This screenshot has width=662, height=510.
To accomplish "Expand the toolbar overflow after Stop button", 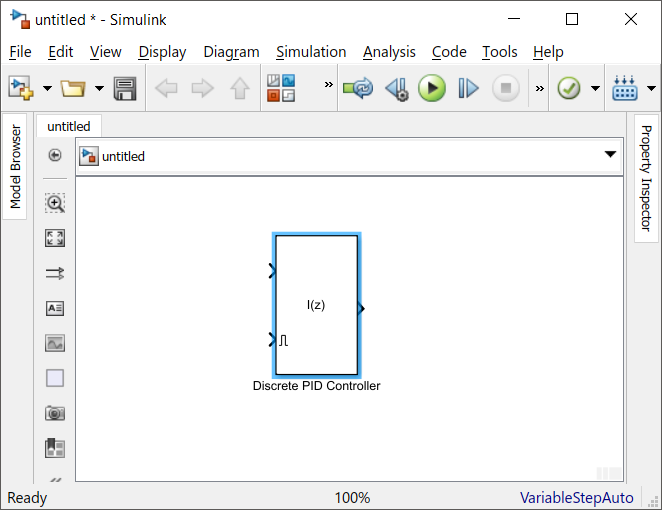I will 540,89.
